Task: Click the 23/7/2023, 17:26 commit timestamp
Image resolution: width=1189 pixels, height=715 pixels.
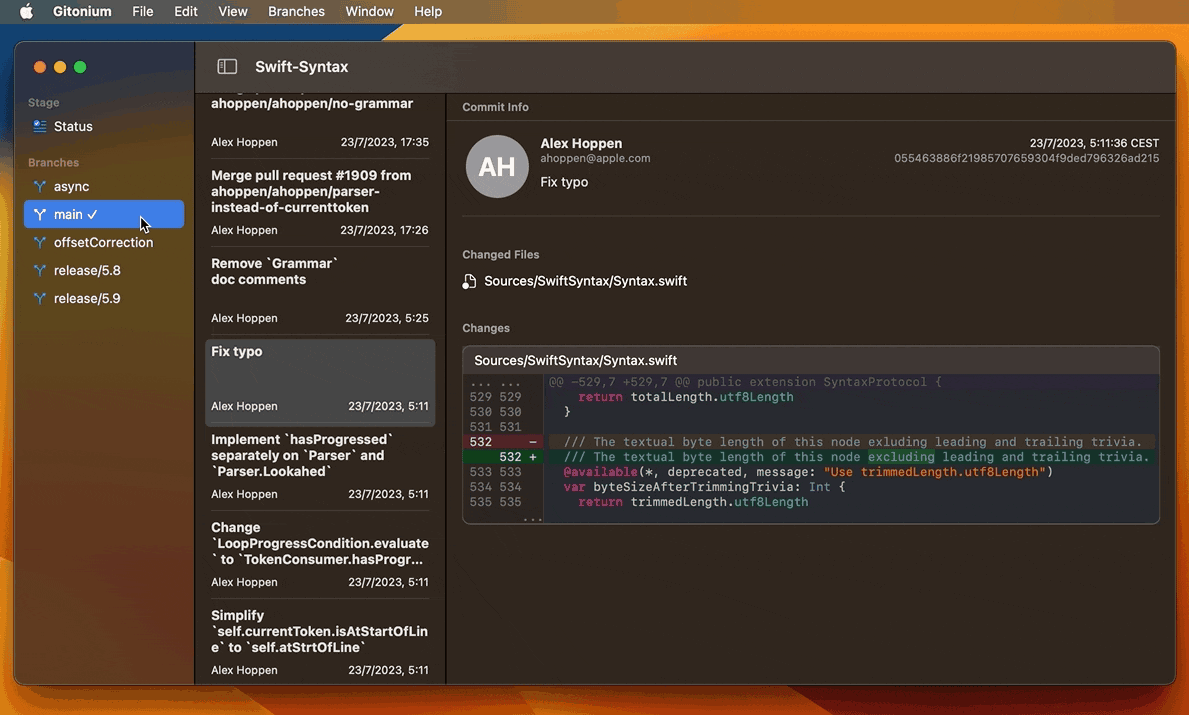Action: point(384,230)
